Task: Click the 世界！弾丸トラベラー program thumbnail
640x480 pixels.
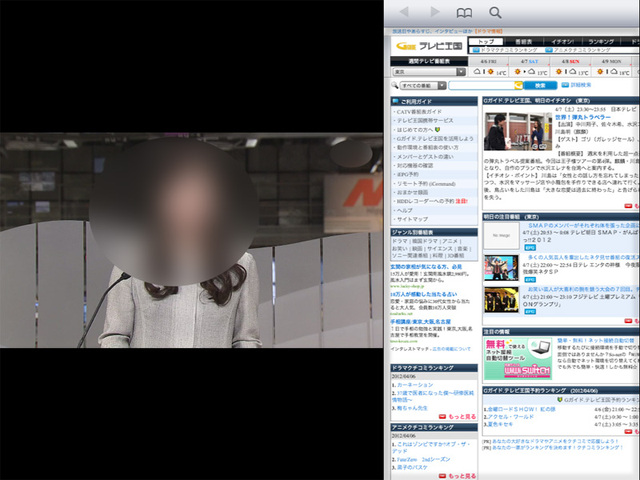Action: tap(518, 131)
